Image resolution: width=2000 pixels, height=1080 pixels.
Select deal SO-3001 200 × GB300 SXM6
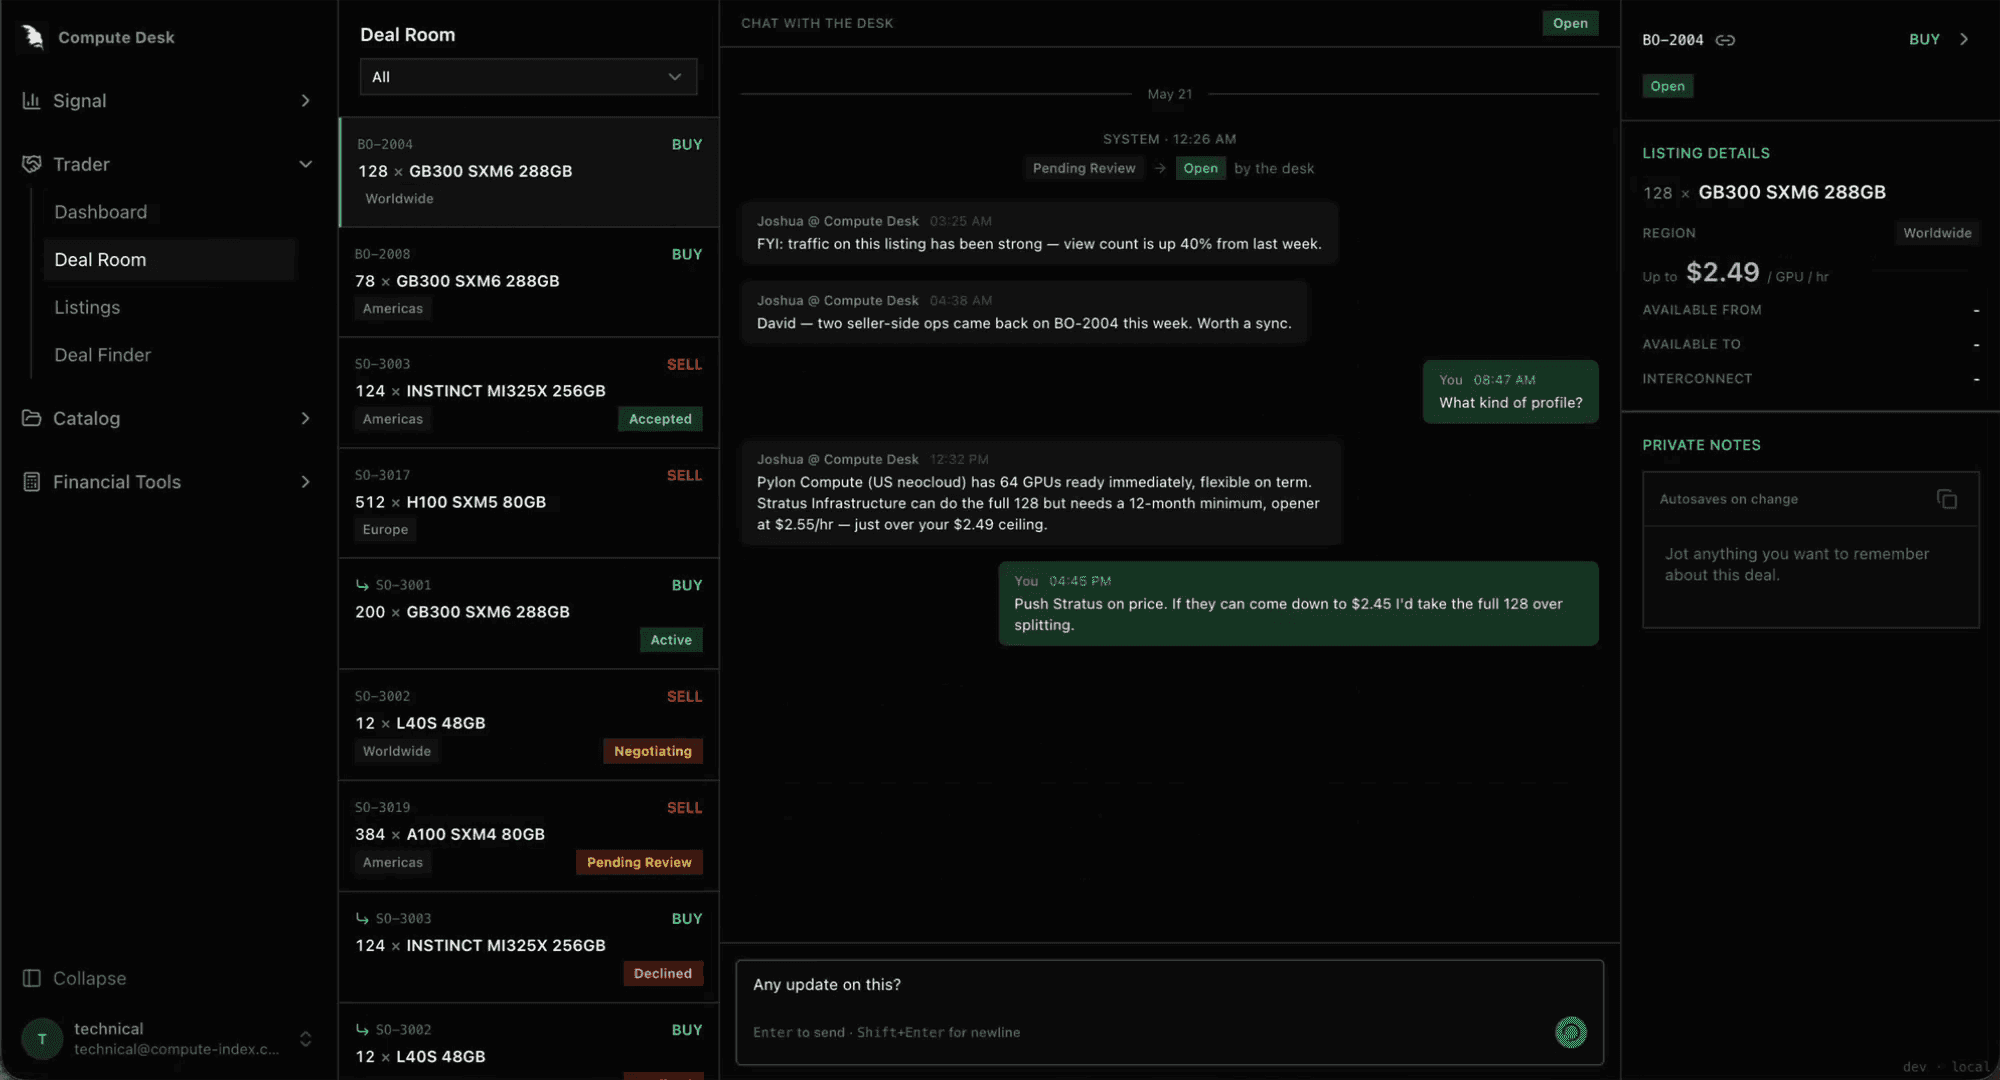529,614
